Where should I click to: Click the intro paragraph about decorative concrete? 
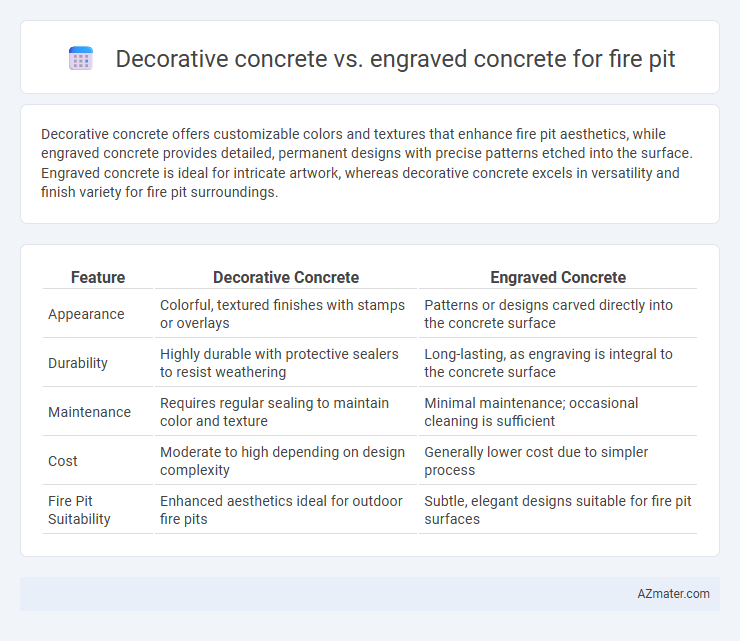tap(367, 163)
